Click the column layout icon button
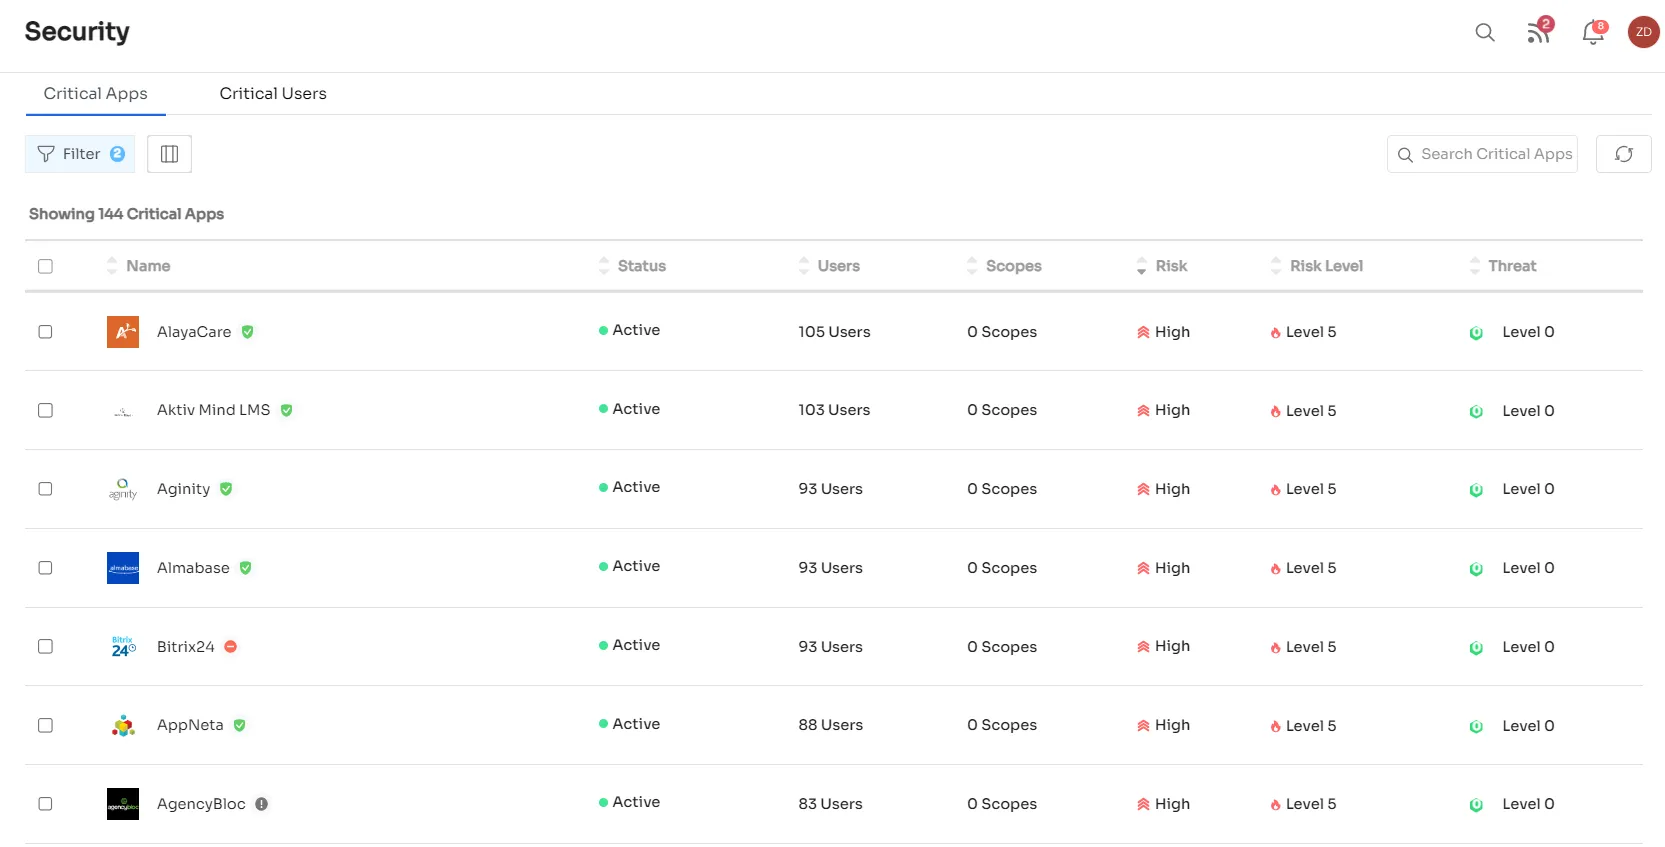Screen dimensions: 1665x847 pos(169,154)
